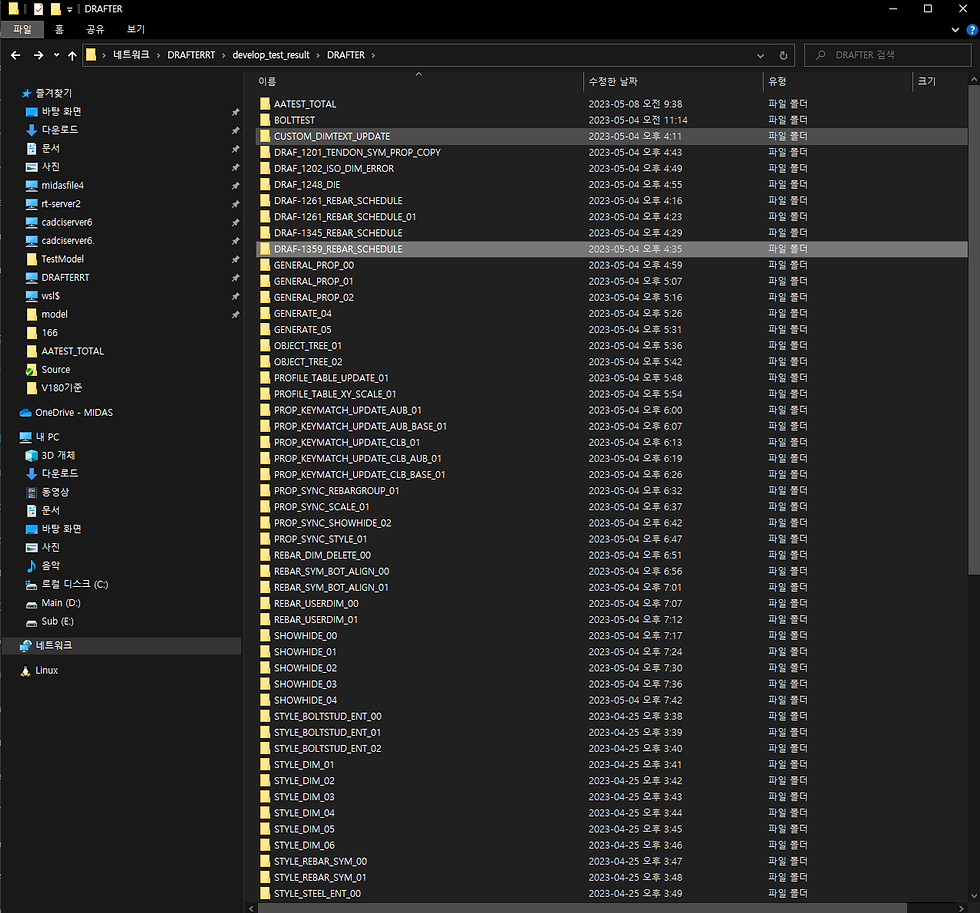Switch to the 공유 ribbon tab
980x913 pixels.
point(95,29)
